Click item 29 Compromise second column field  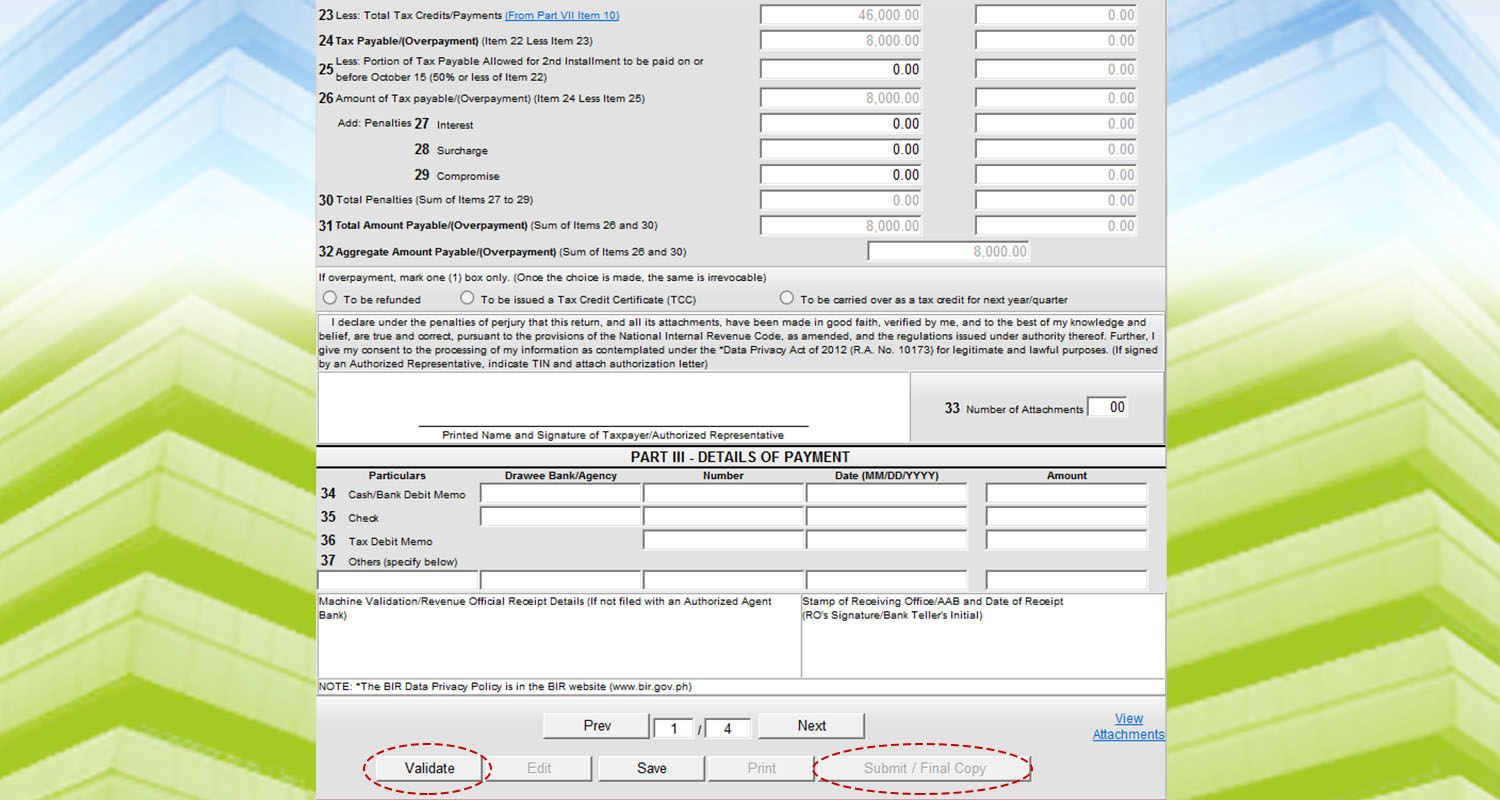[1056, 175]
